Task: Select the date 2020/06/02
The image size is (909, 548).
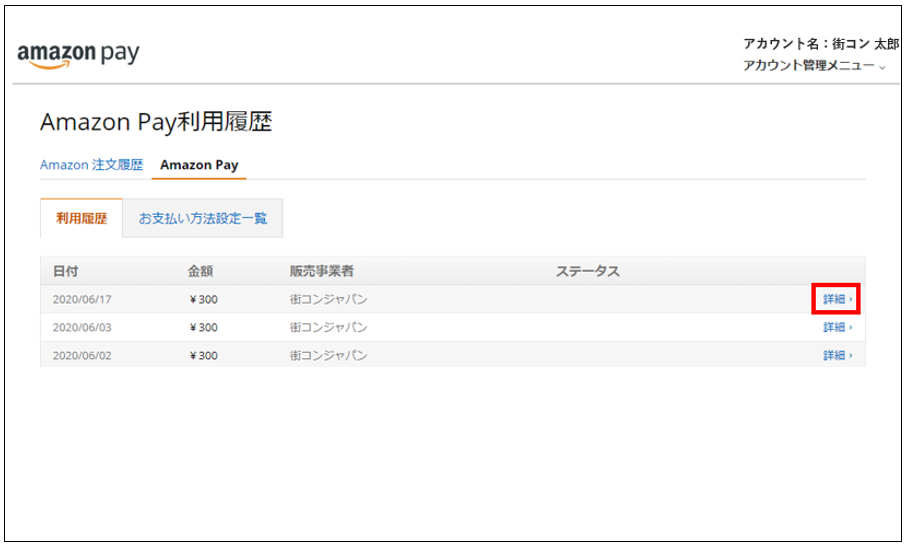Action: [x=82, y=355]
